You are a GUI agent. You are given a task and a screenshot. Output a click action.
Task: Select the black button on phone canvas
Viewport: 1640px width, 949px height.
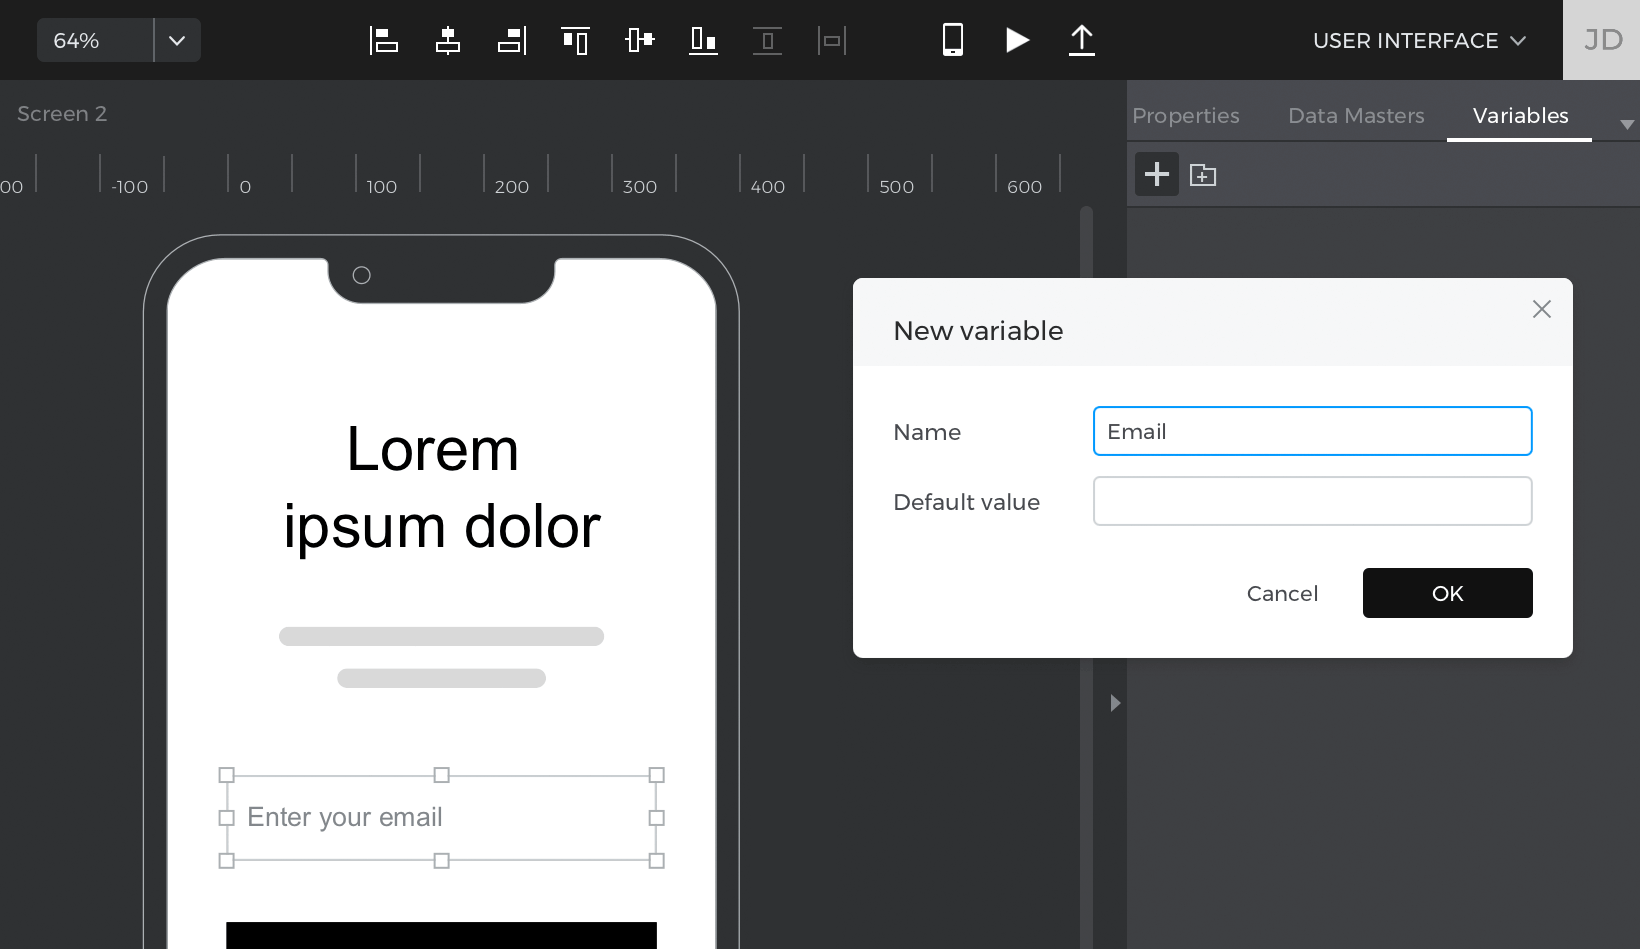(x=441, y=935)
